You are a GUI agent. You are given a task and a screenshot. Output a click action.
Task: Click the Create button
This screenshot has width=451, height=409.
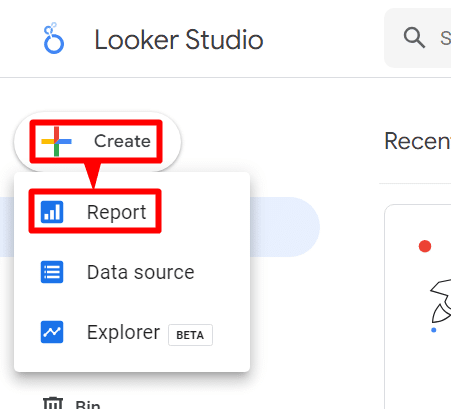pyautogui.click(x=97, y=141)
